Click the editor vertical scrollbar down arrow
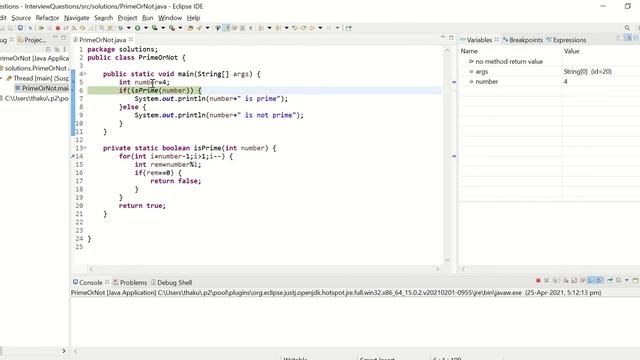This screenshot has height=360, width=640. point(447,260)
